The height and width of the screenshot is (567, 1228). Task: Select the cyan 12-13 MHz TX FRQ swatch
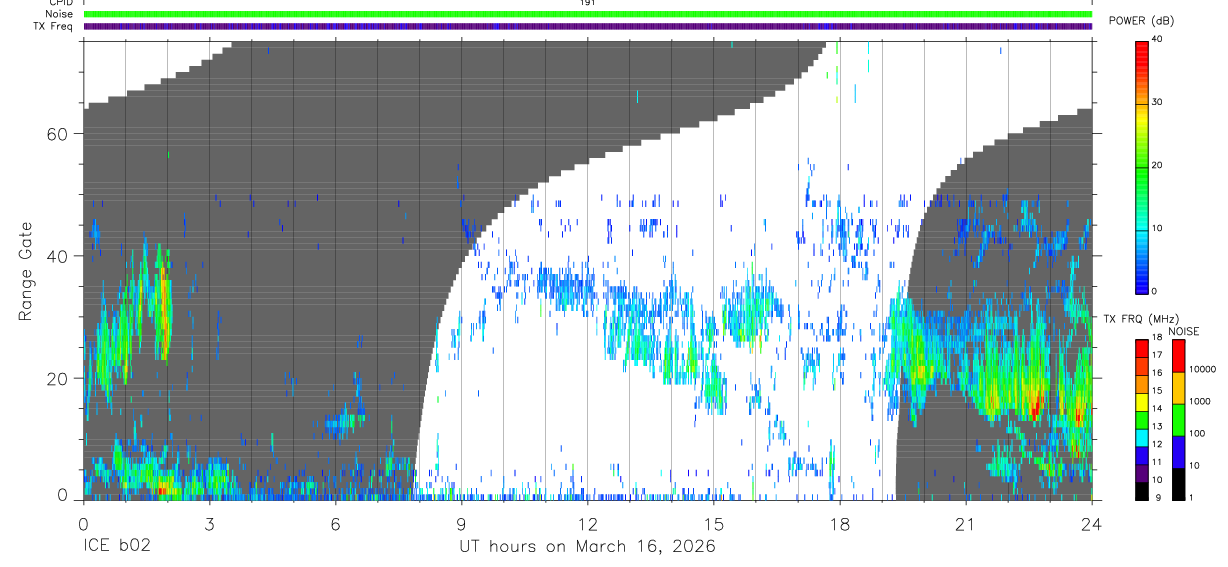(x=1142, y=437)
